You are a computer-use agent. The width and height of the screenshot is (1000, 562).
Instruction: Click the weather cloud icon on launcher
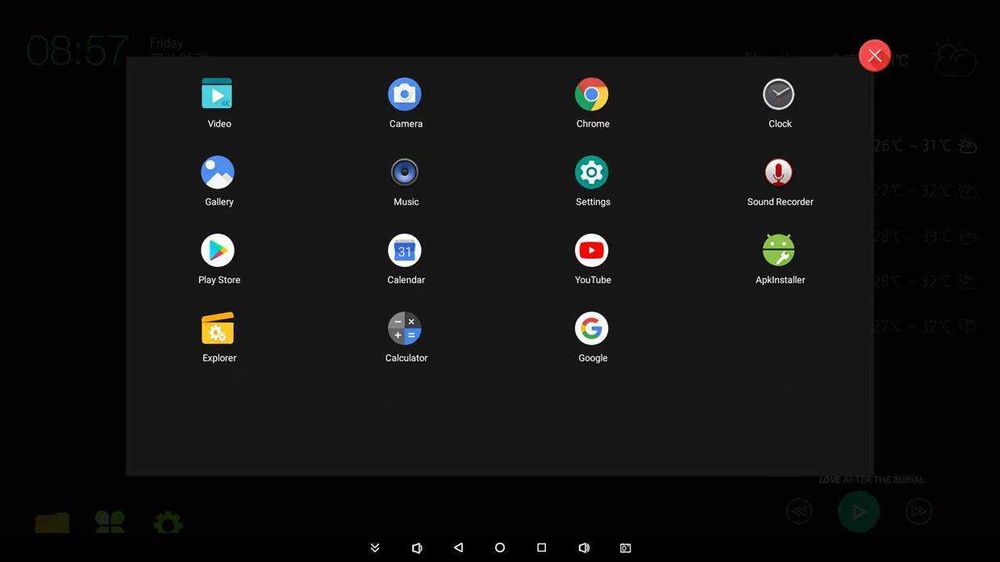tap(954, 57)
